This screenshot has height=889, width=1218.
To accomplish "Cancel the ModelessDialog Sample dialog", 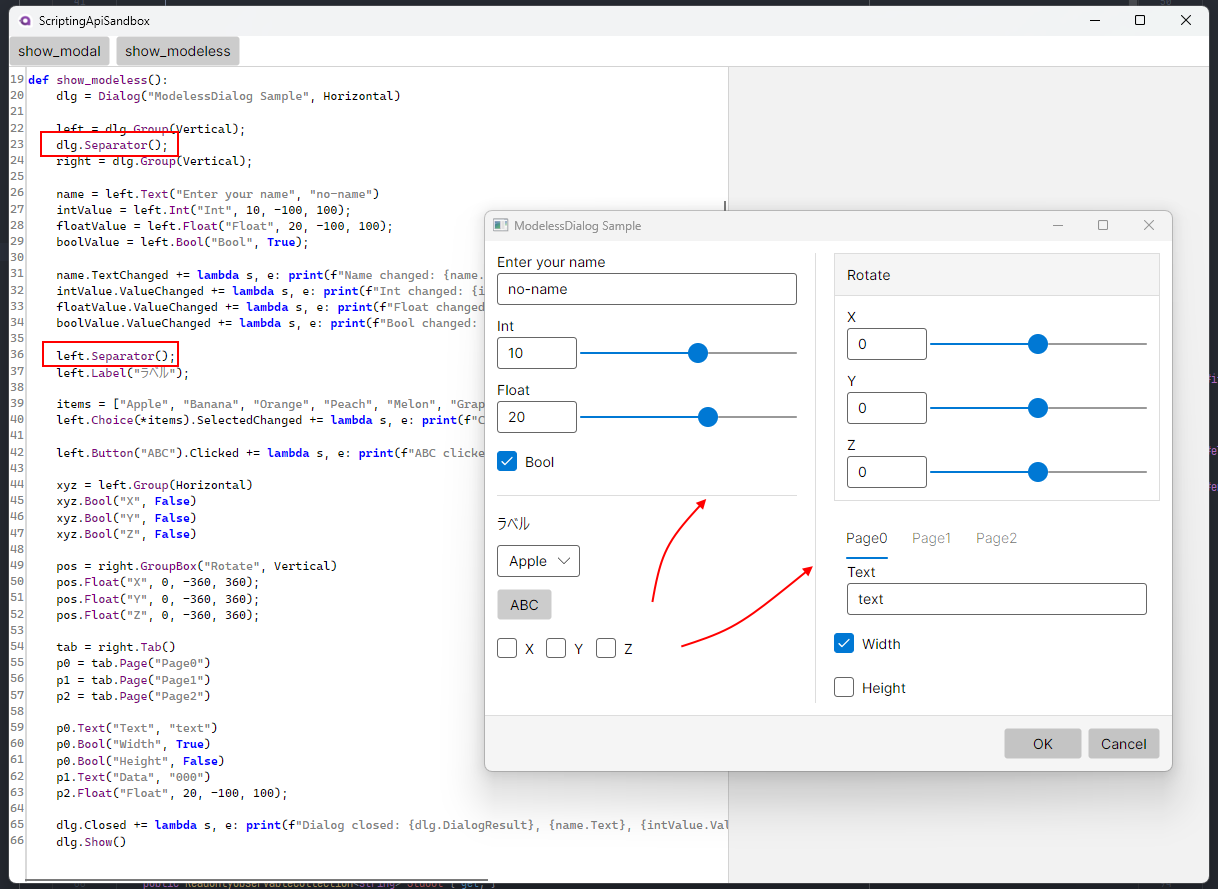I will pyautogui.click(x=1123, y=743).
